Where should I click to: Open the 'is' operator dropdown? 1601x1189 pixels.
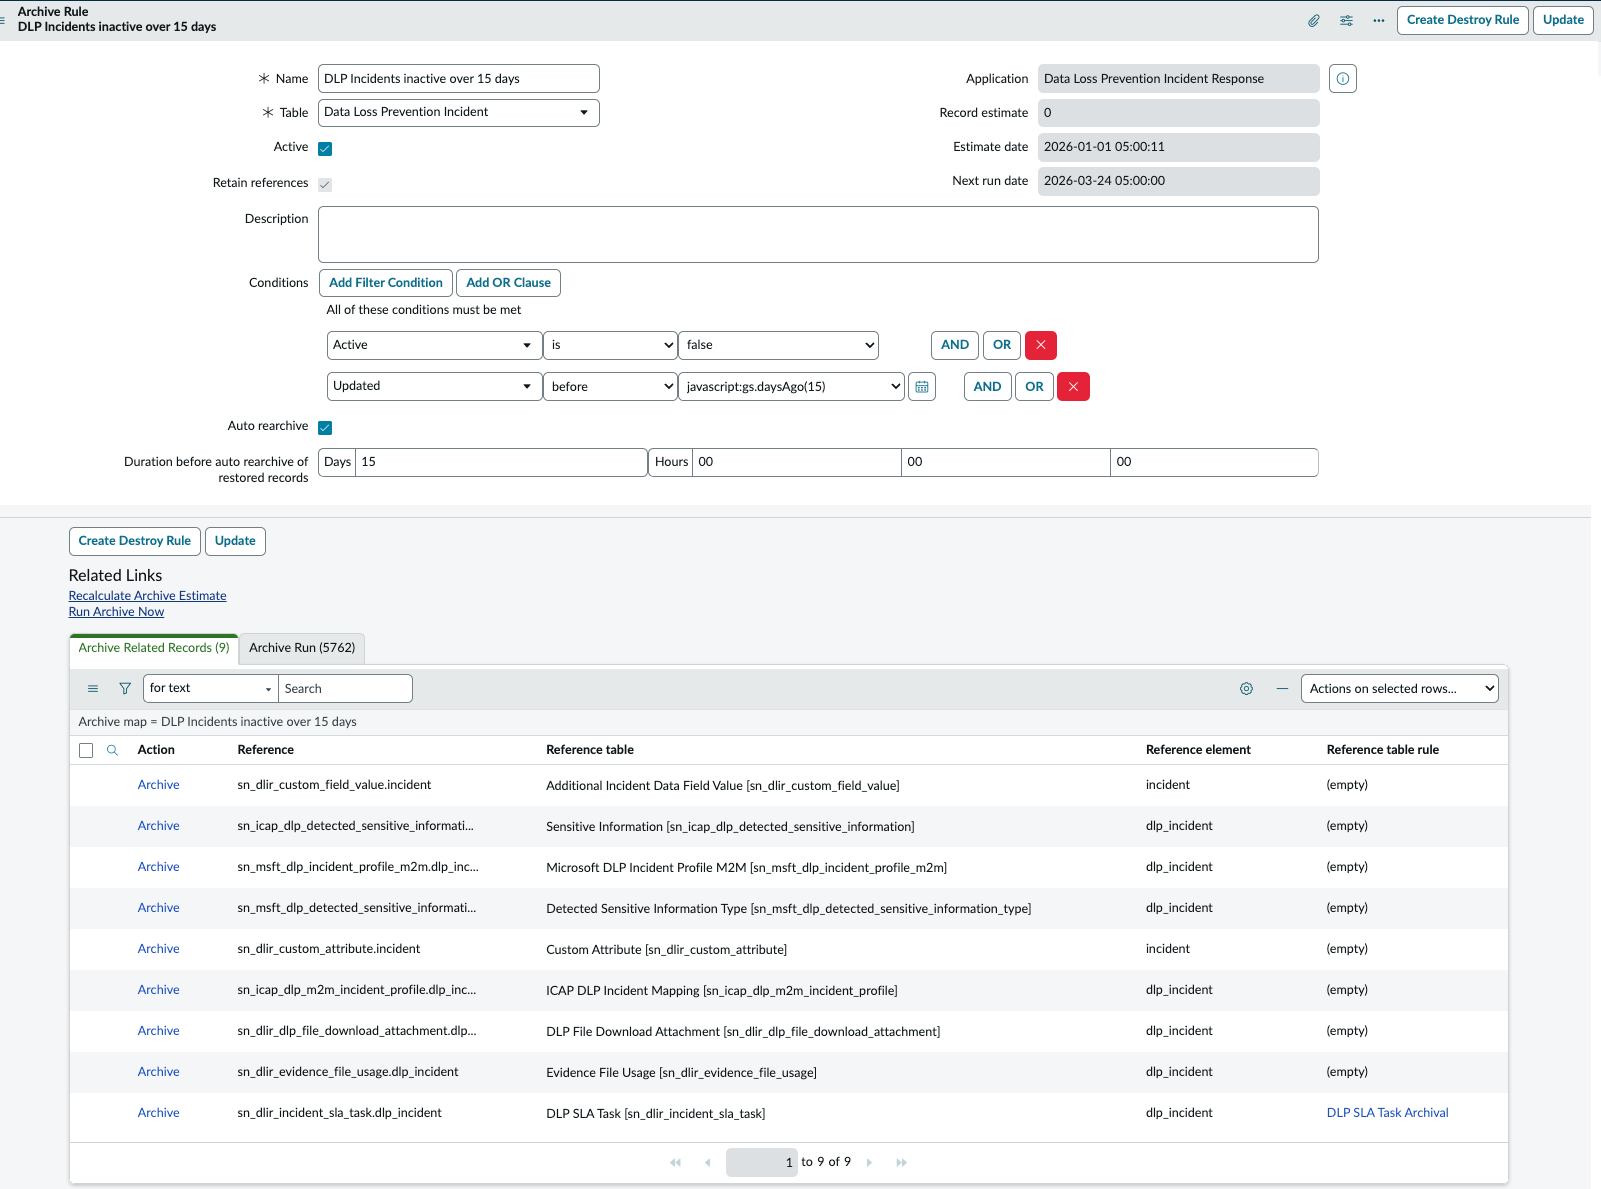pyautogui.click(x=610, y=345)
